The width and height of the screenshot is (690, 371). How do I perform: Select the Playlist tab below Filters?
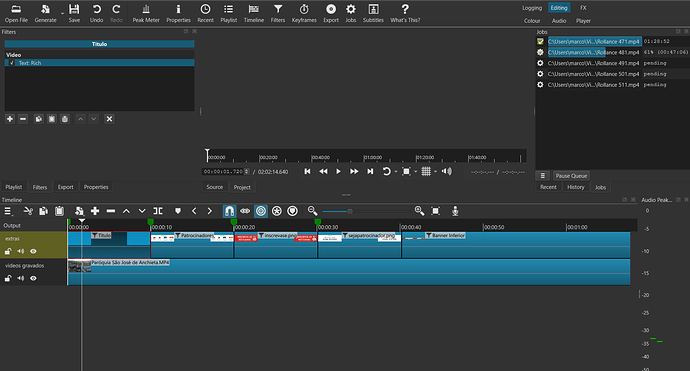pos(14,187)
